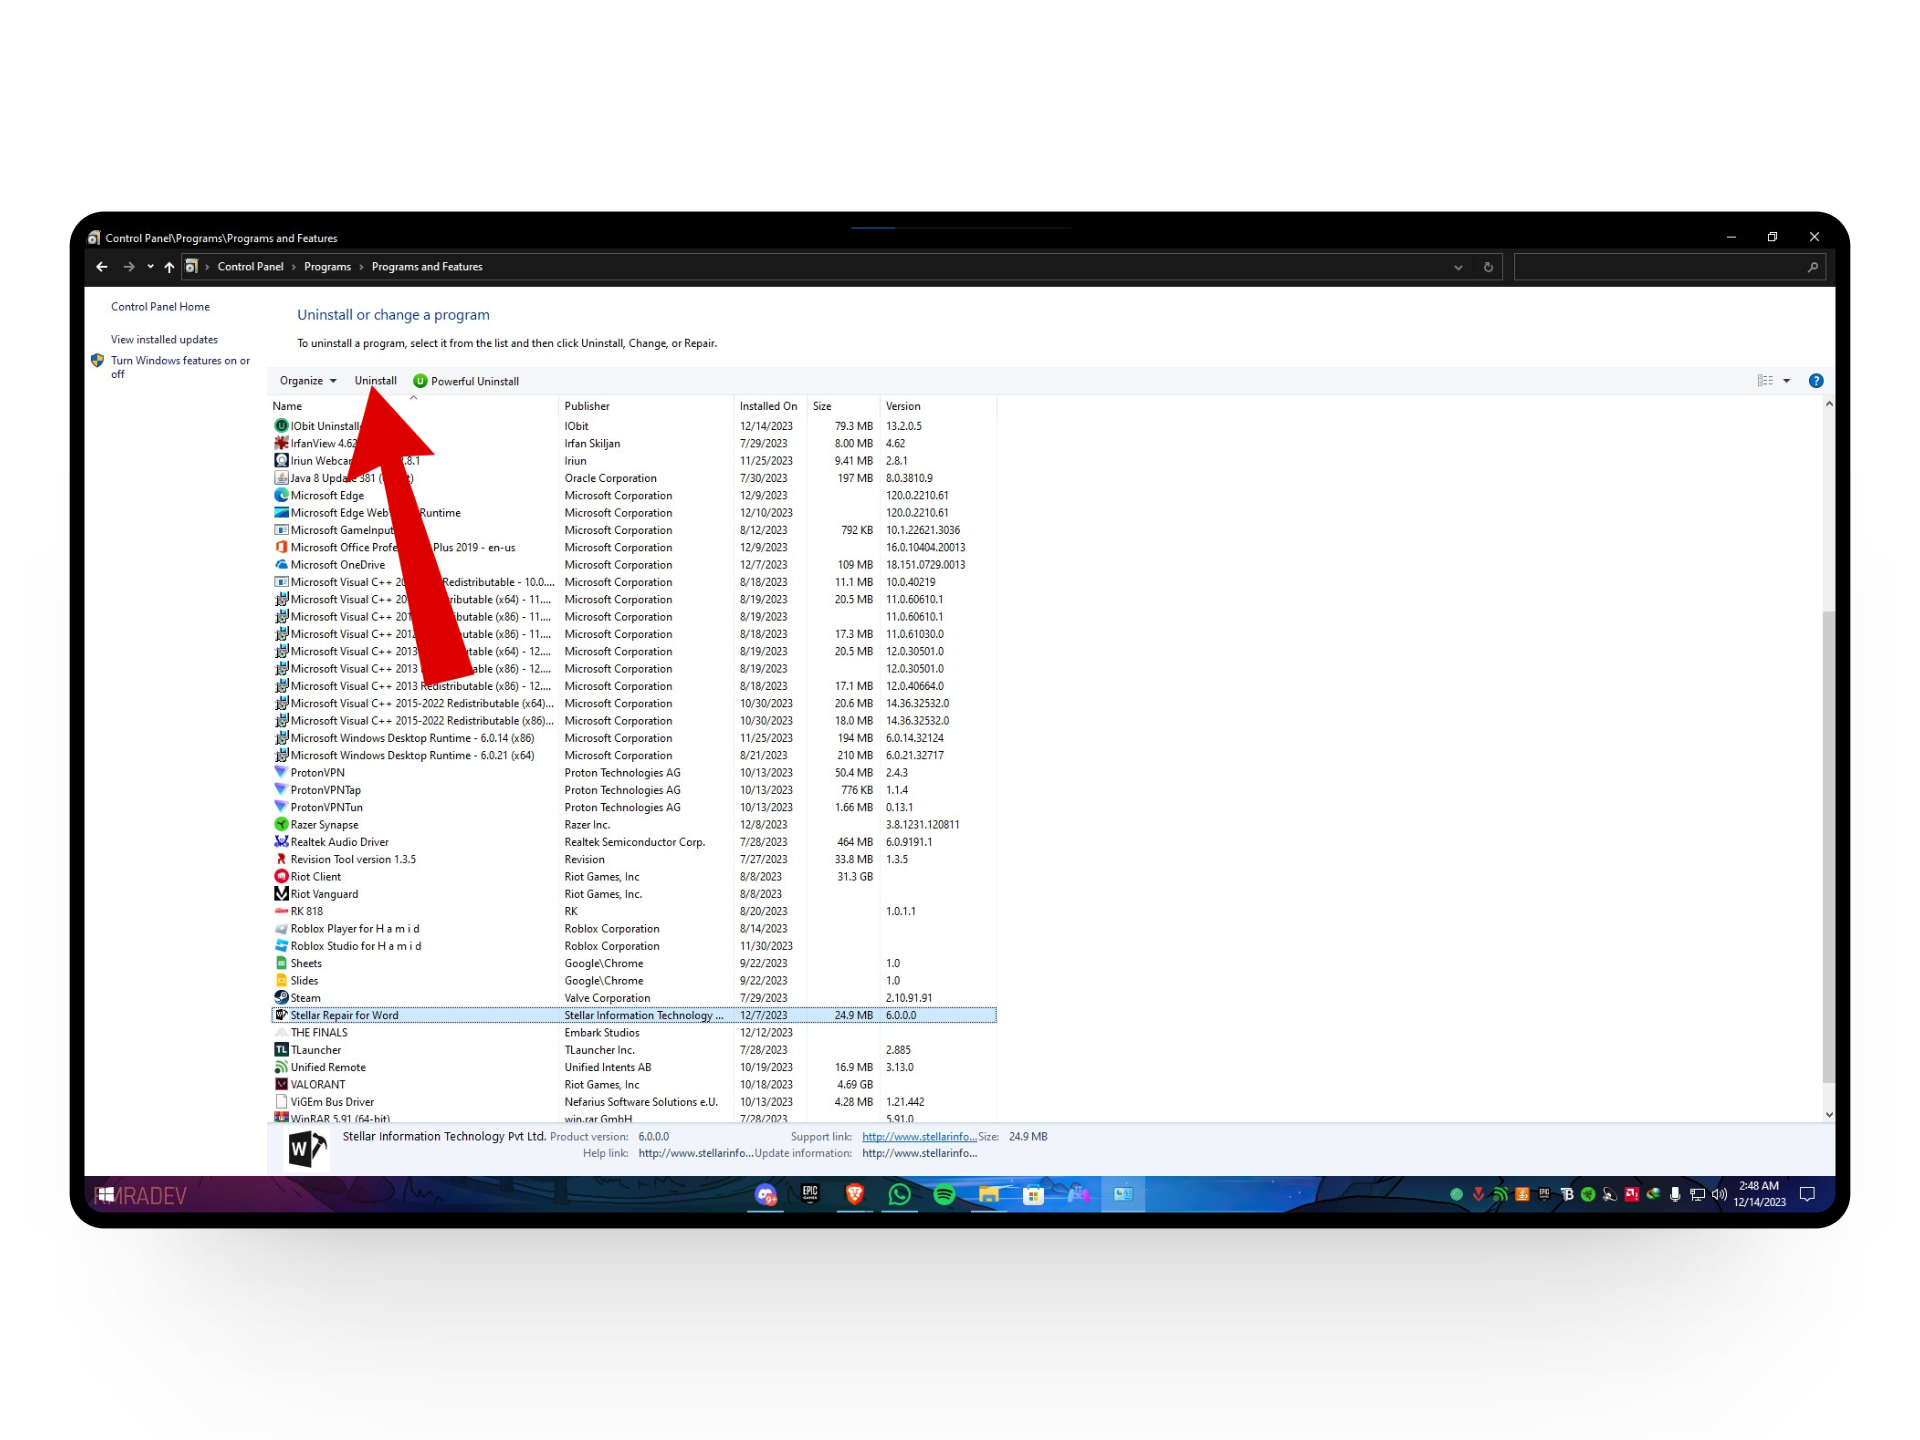The height and width of the screenshot is (1440, 1920).
Task: Expand the Organize dropdown menu
Action: tap(308, 381)
